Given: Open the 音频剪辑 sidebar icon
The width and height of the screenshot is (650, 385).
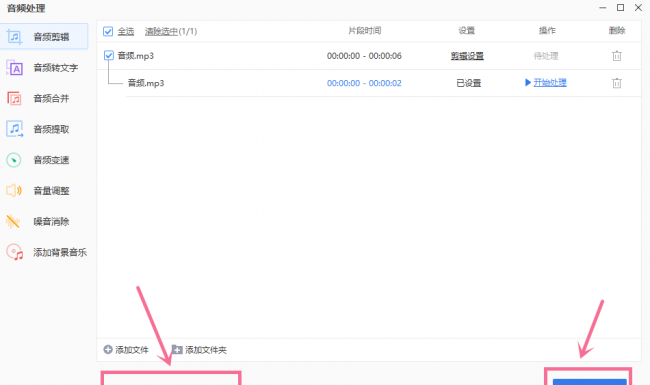Looking at the screenshot, I should click(x=15, y=37).
